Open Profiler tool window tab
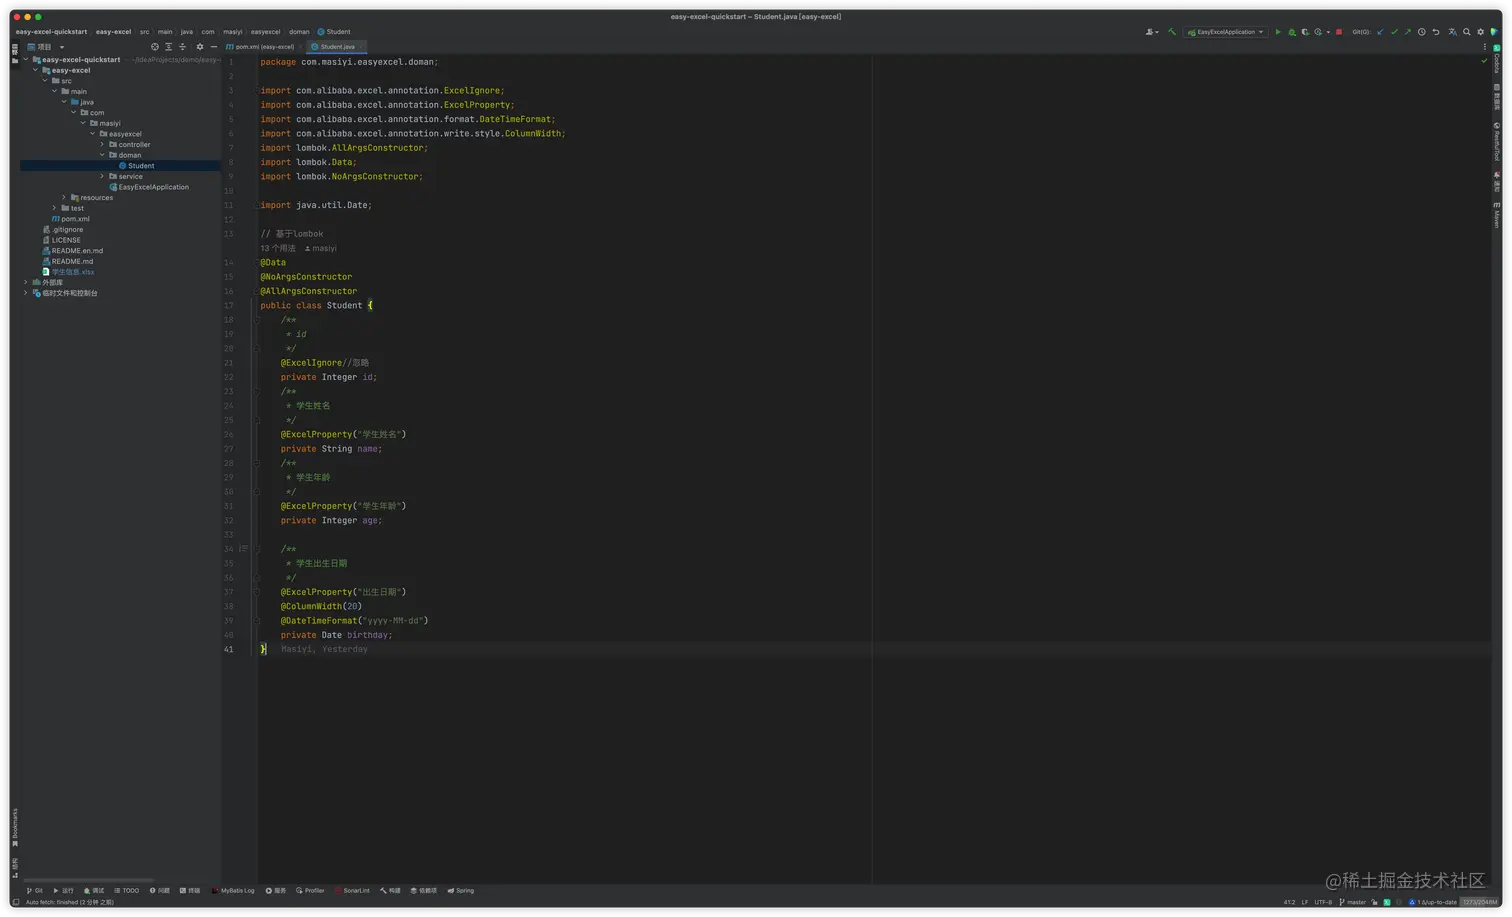Screen dimensions: 1512x917 pyautogui.click(x=310, y=890)
